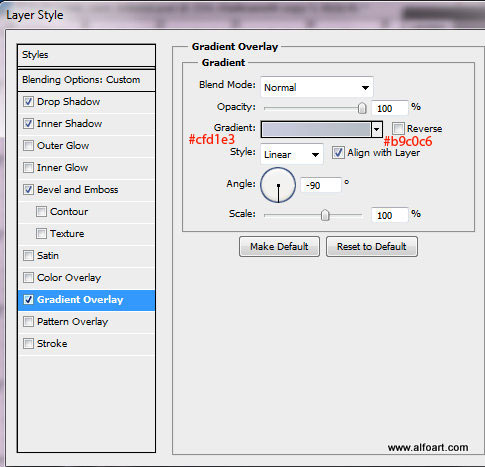The width and height of the screenshot is (485, 467).
Task: Select the Gradient Overlay row
Action: pyautogui.click(x=86, y=300)
